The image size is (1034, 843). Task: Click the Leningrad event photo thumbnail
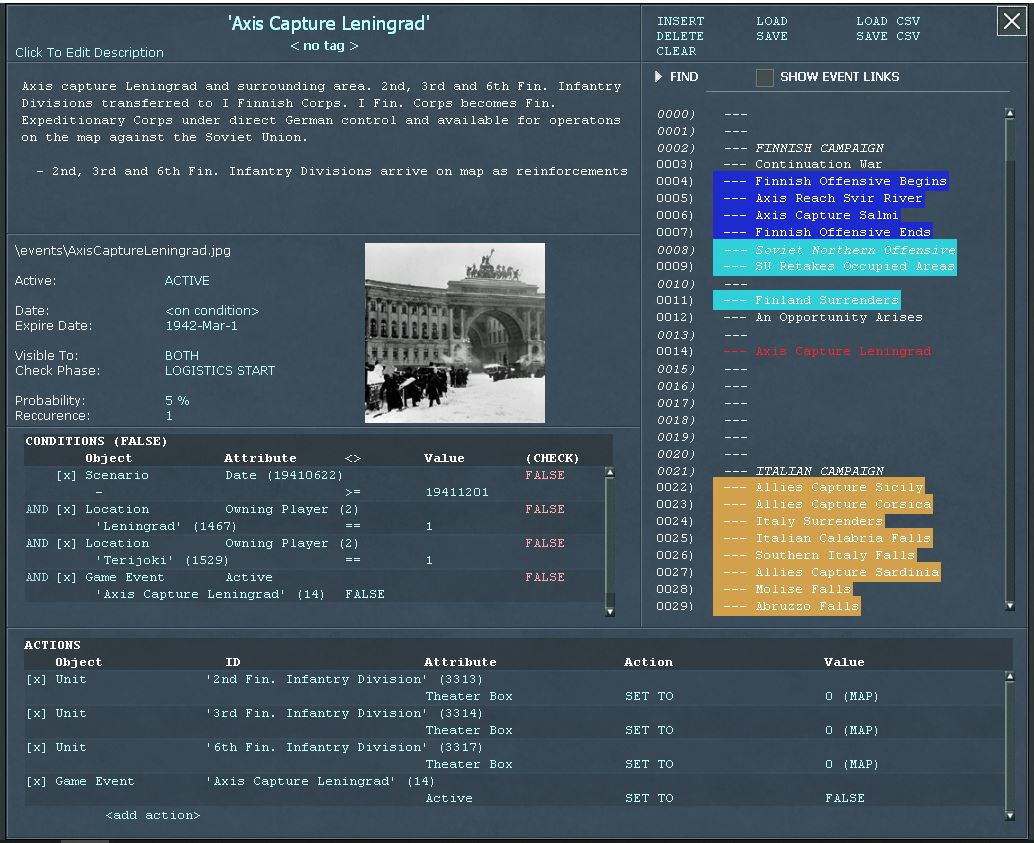point(455,333)
